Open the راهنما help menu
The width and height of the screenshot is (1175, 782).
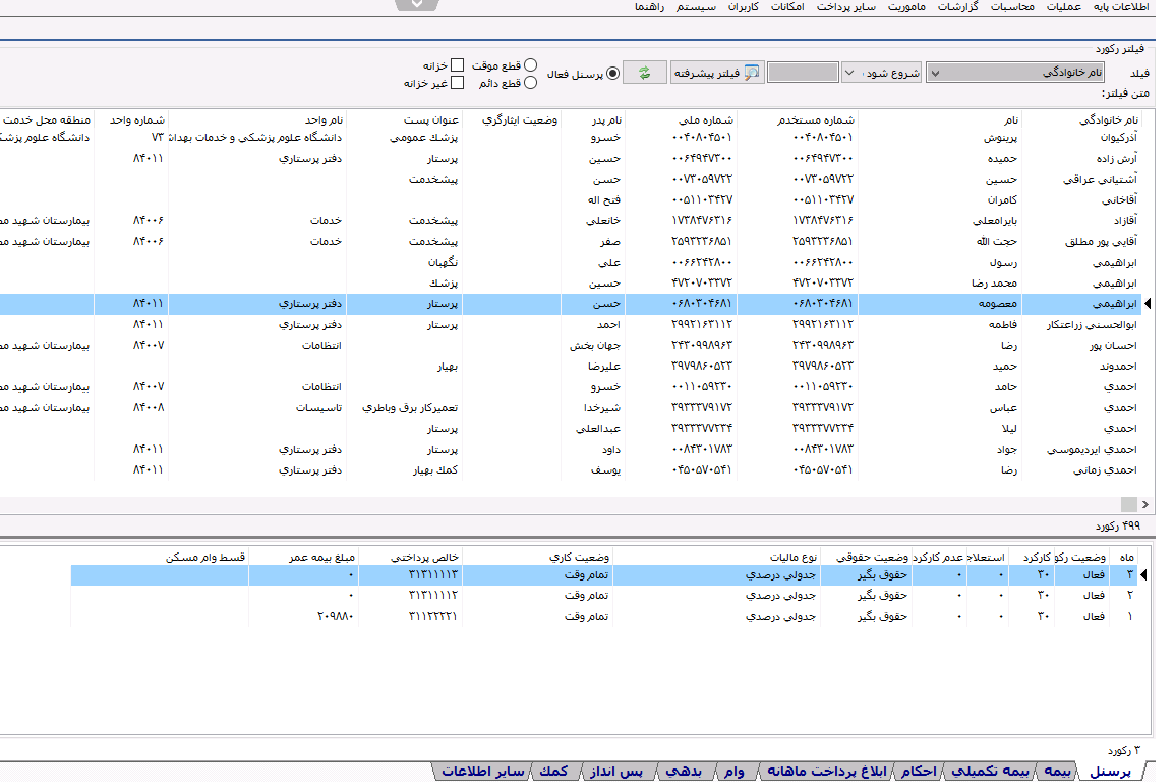pyautogui.click(x=649, y=7)
